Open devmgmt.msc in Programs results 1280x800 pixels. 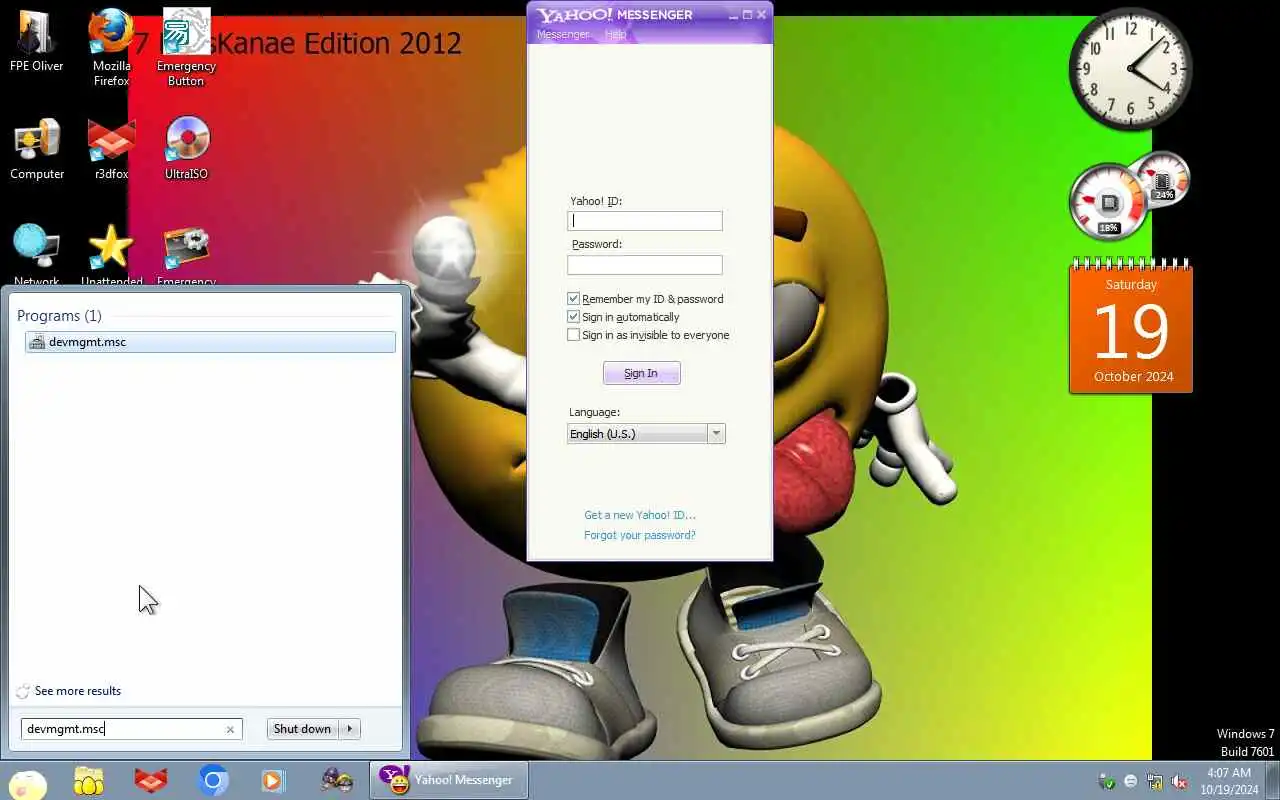pos(210,342)
